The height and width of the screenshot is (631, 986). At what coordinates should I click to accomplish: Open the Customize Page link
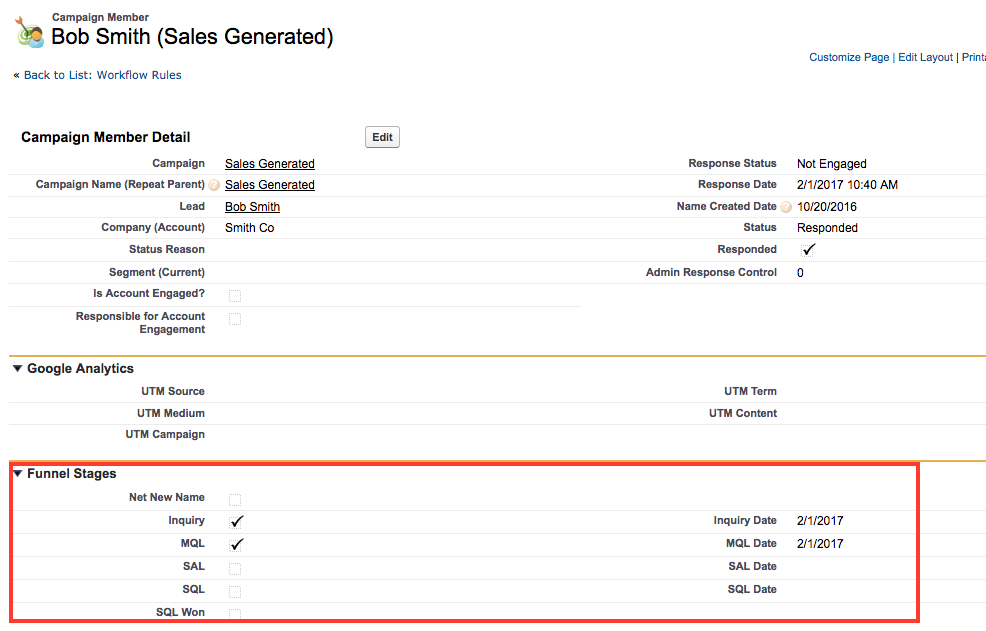tap(849, 57)
